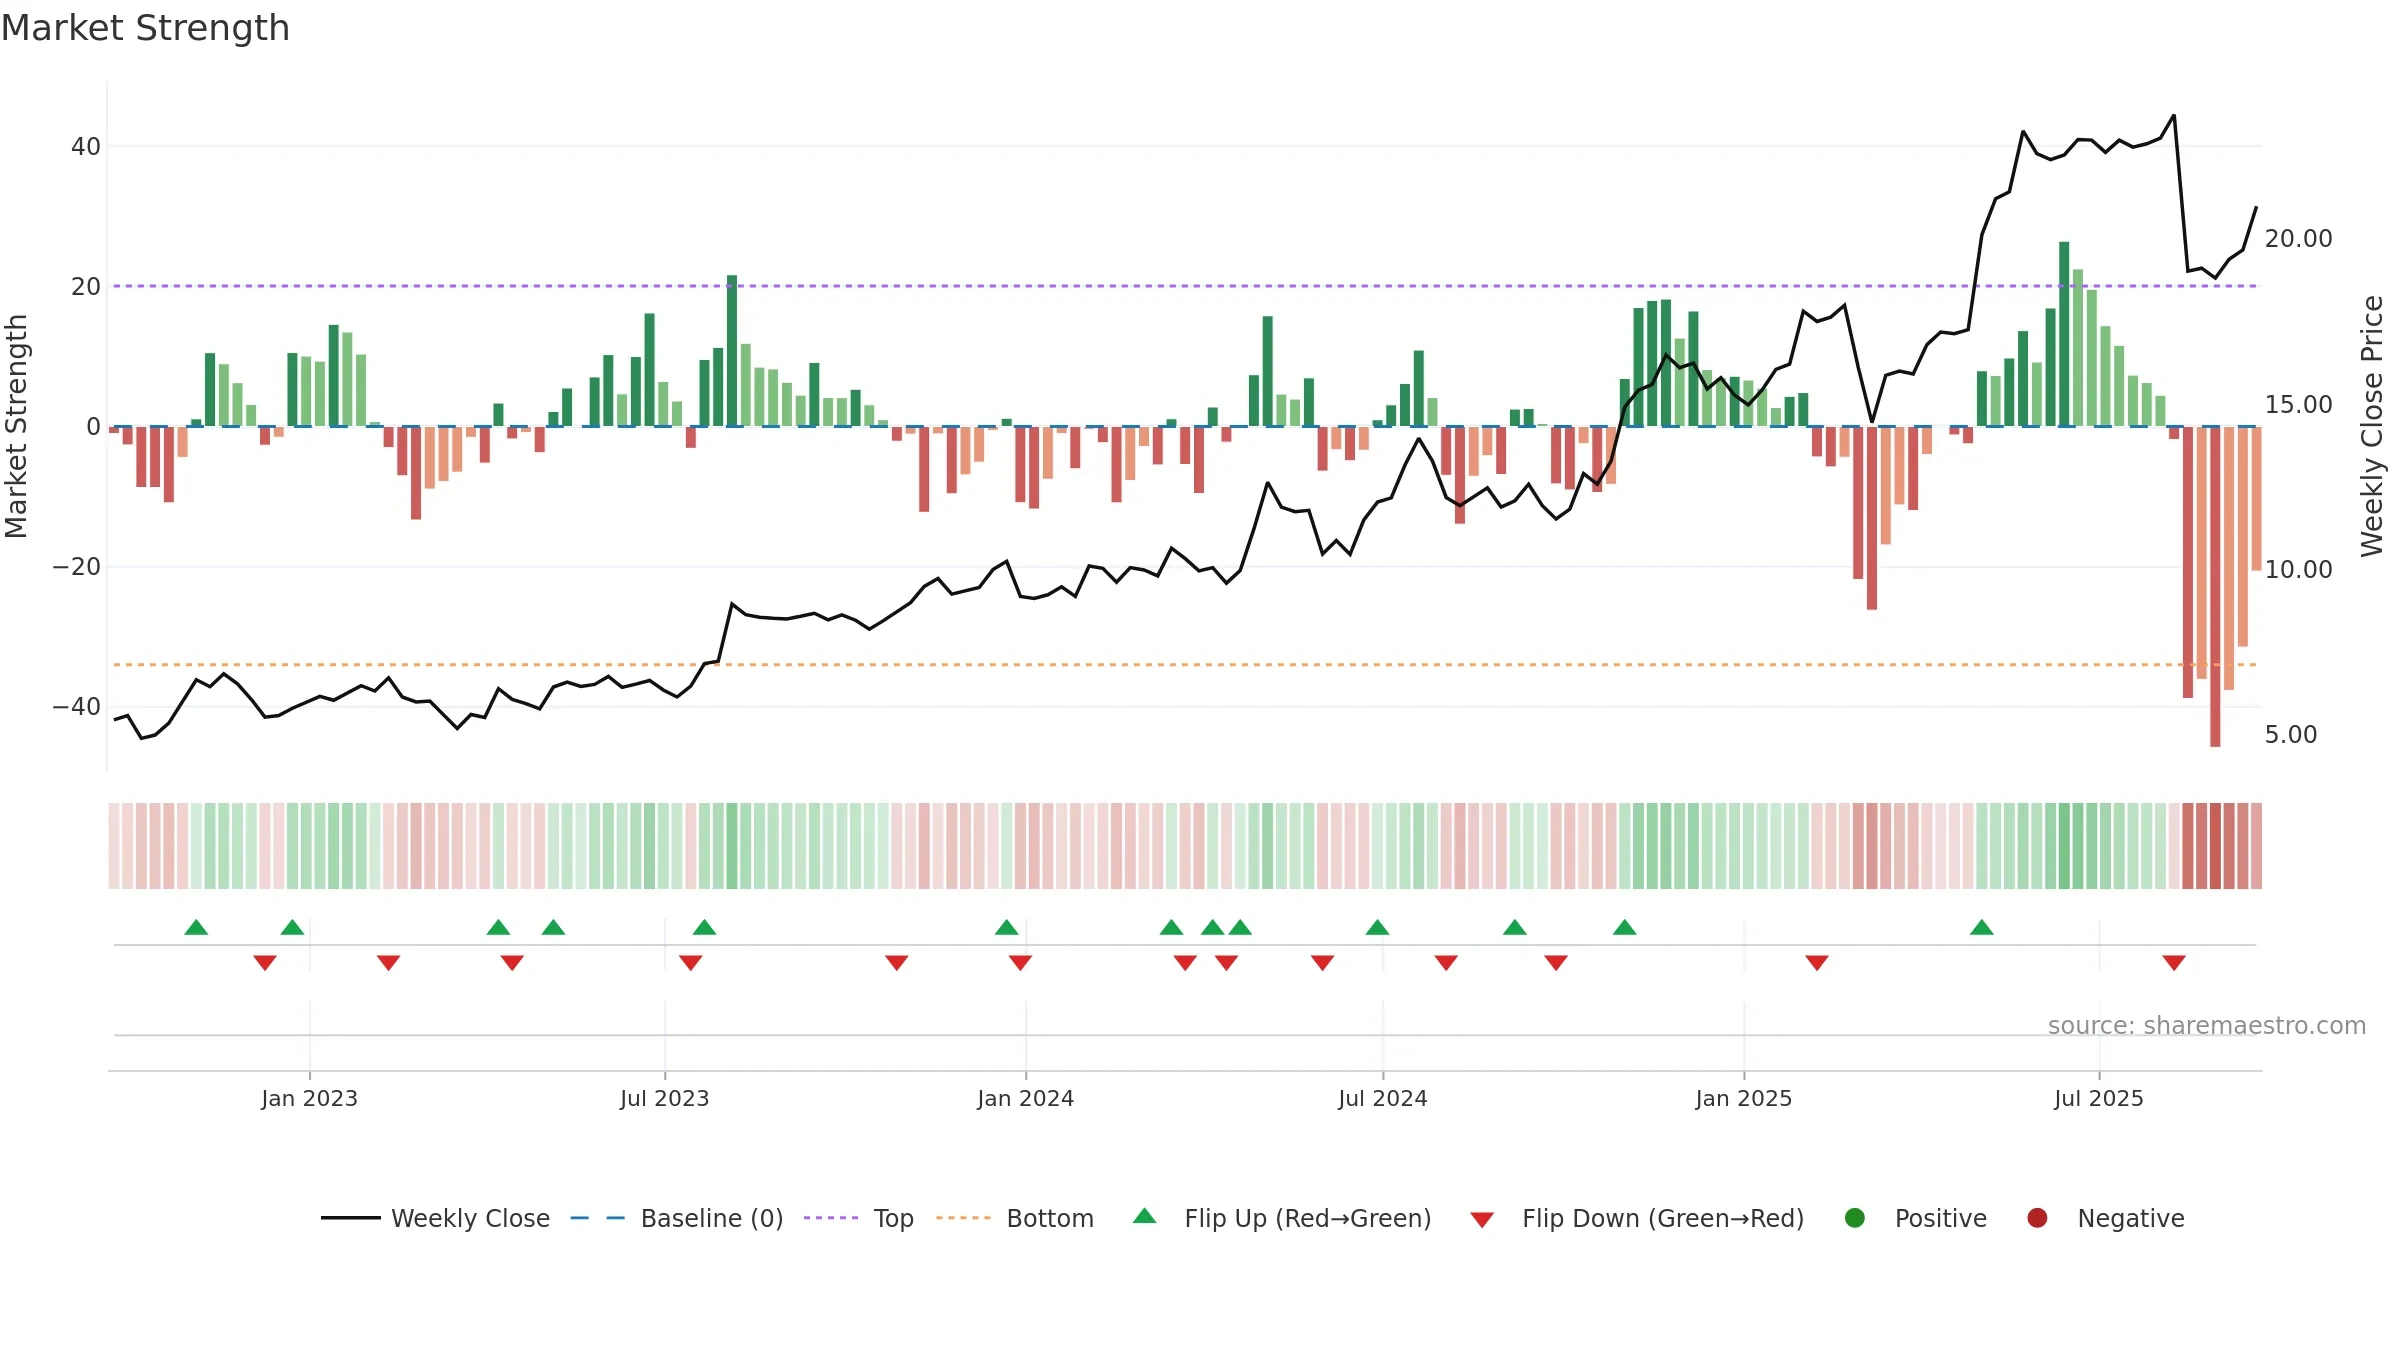Toggle the Baseline (0) legend entry
Viewport: 2400px width, 1350px height.
click(x=677, y=1218)
